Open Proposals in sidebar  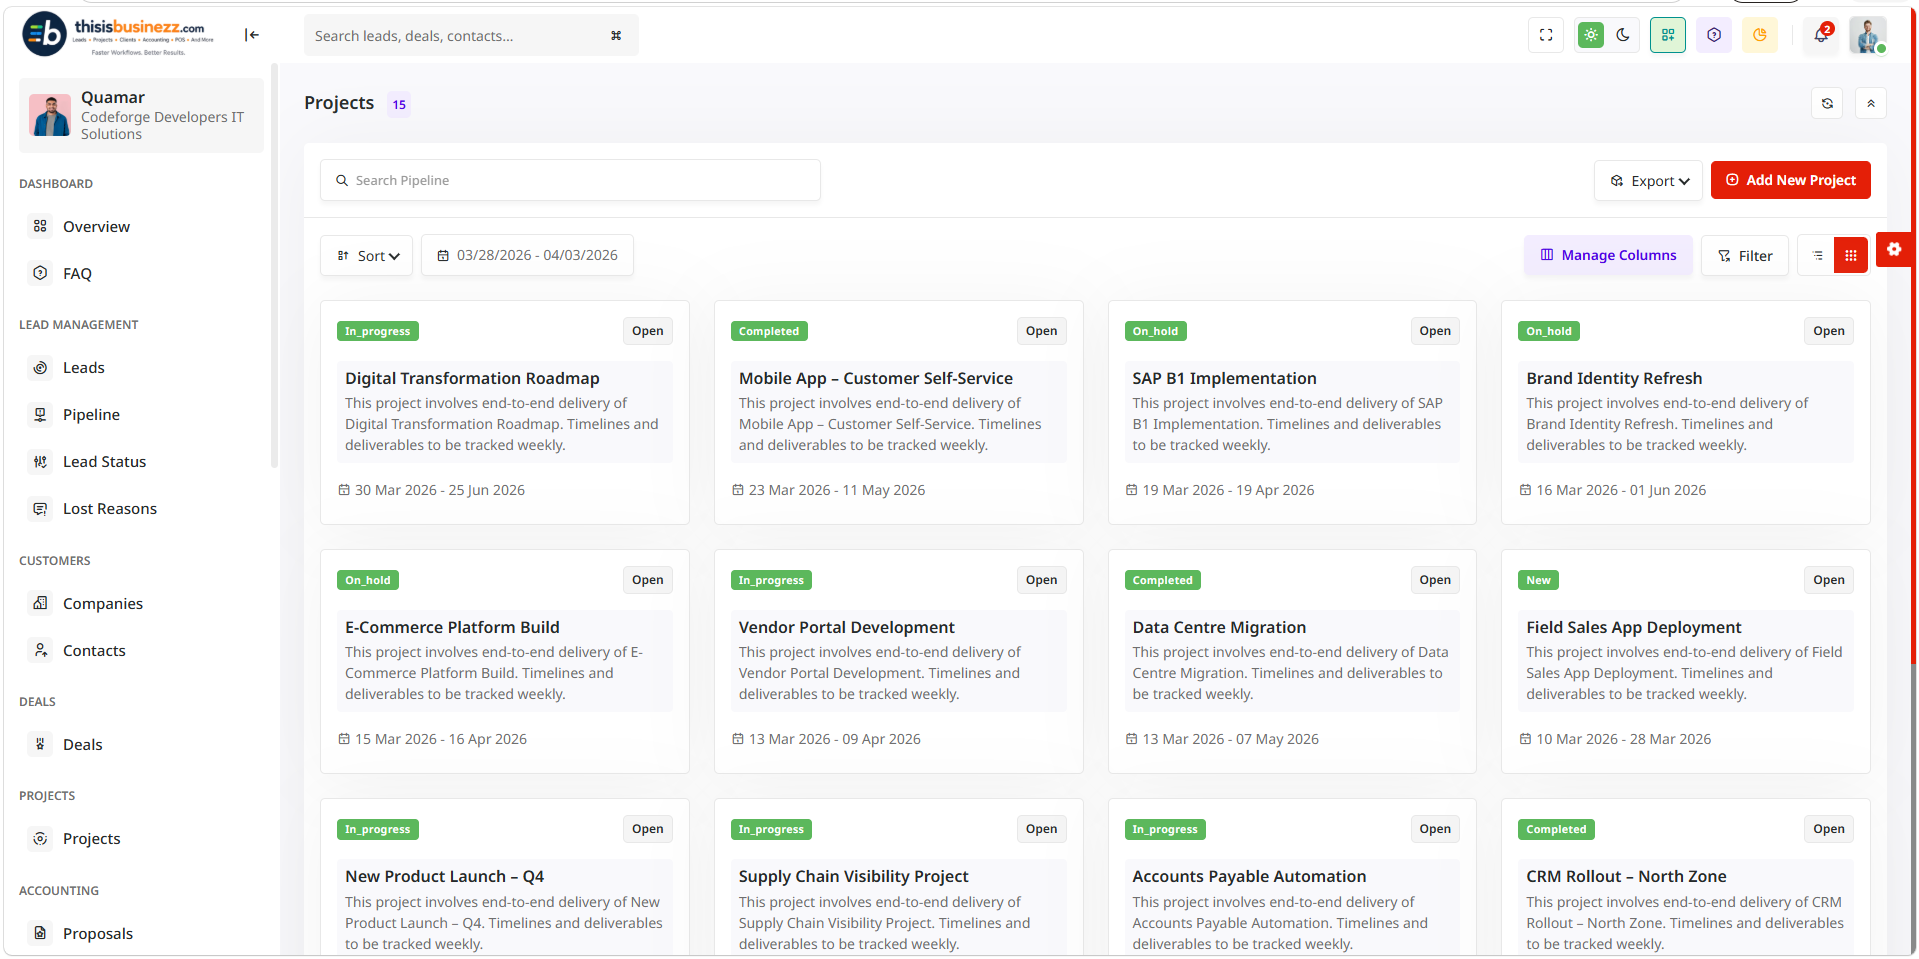click(x=97, y=933)
